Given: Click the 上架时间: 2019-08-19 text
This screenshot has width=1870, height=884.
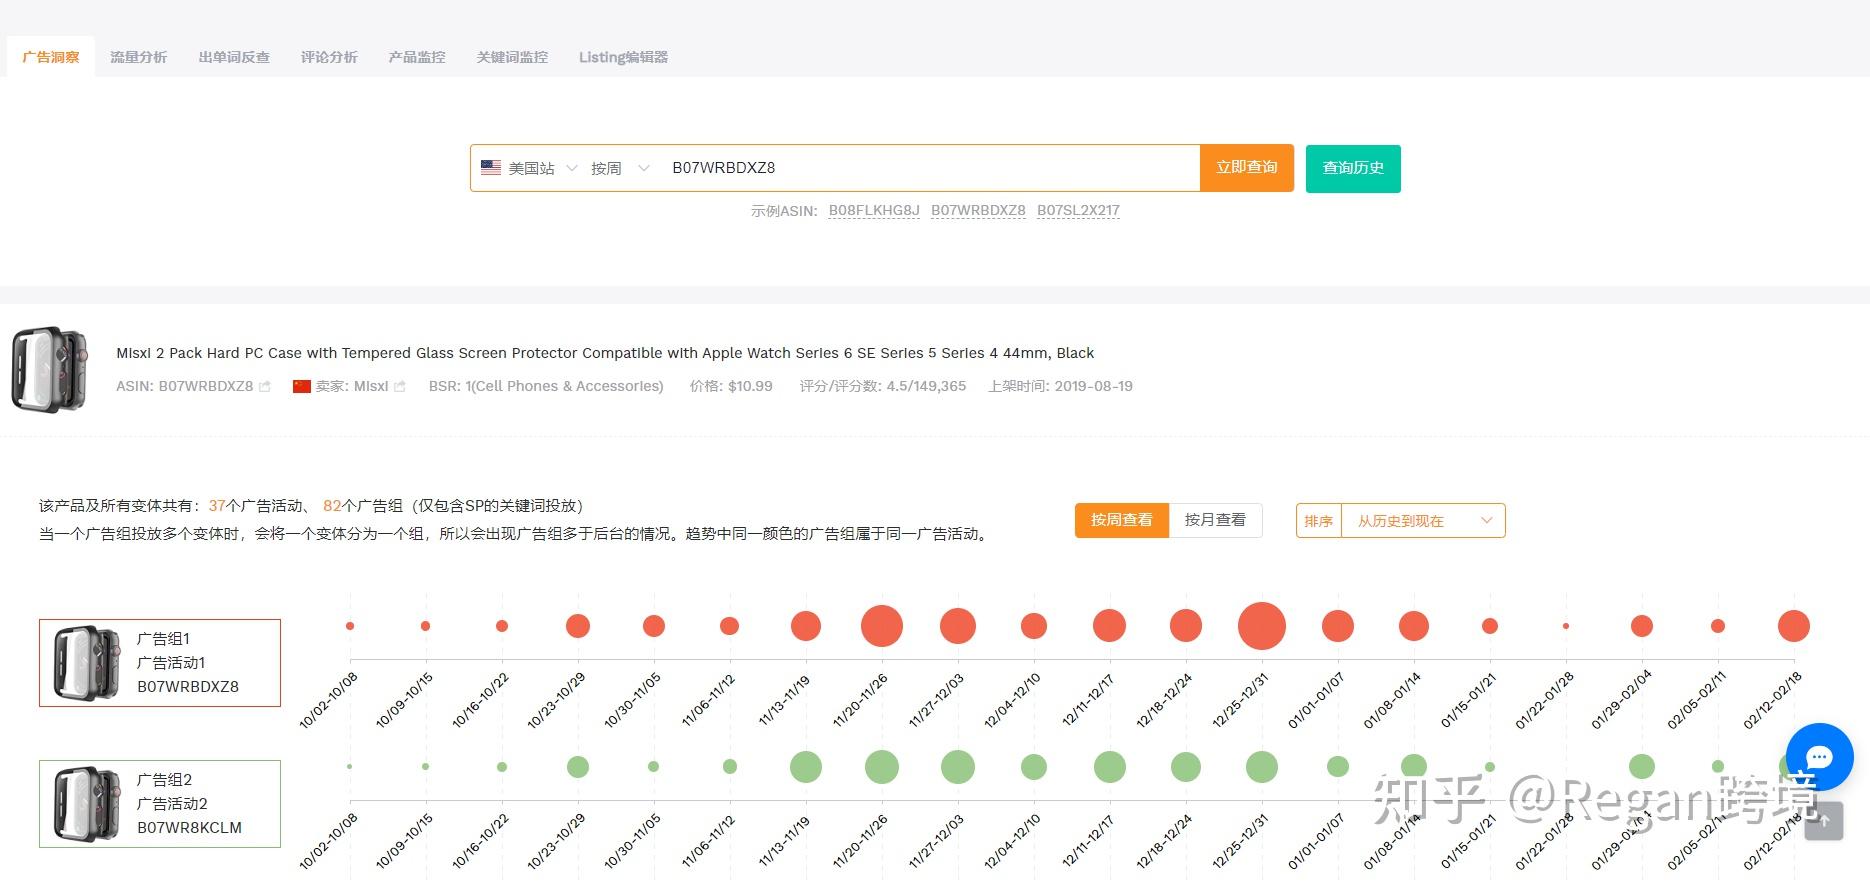Looking at the screenshot, I should pyautogui.click(x=1060, y=386).
